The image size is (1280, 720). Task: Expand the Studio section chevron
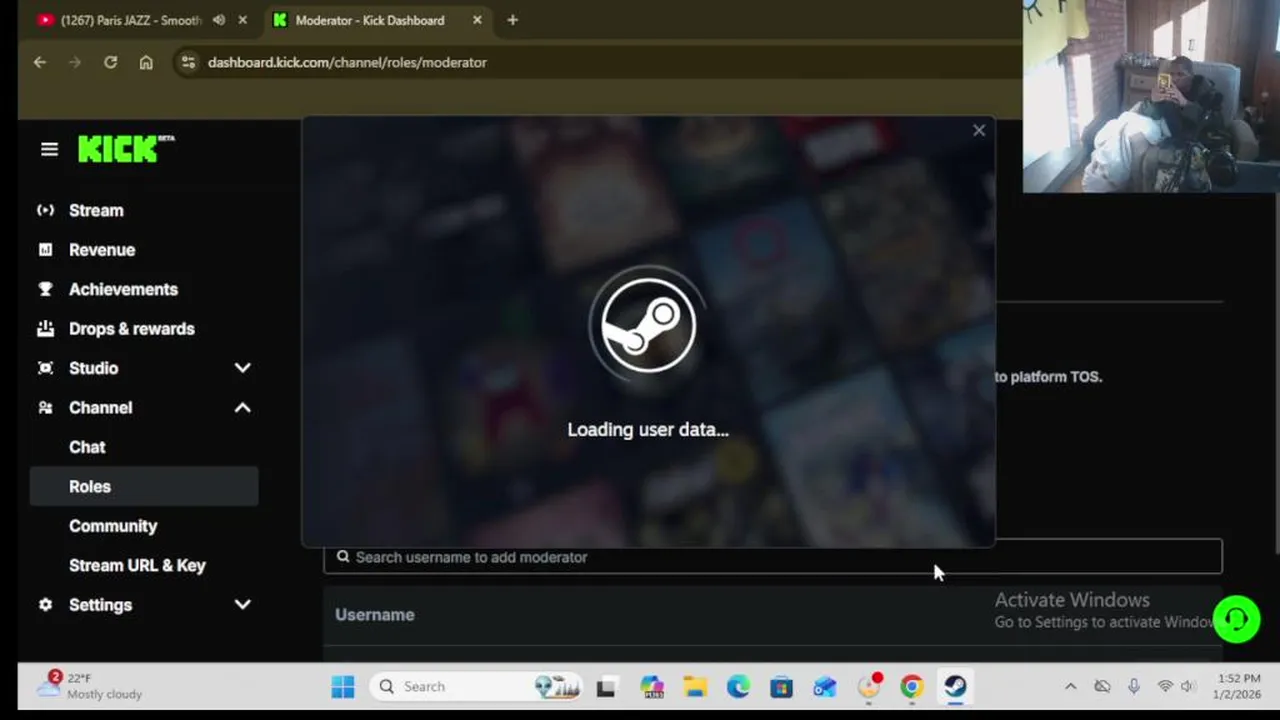click(x=242, y=368)
